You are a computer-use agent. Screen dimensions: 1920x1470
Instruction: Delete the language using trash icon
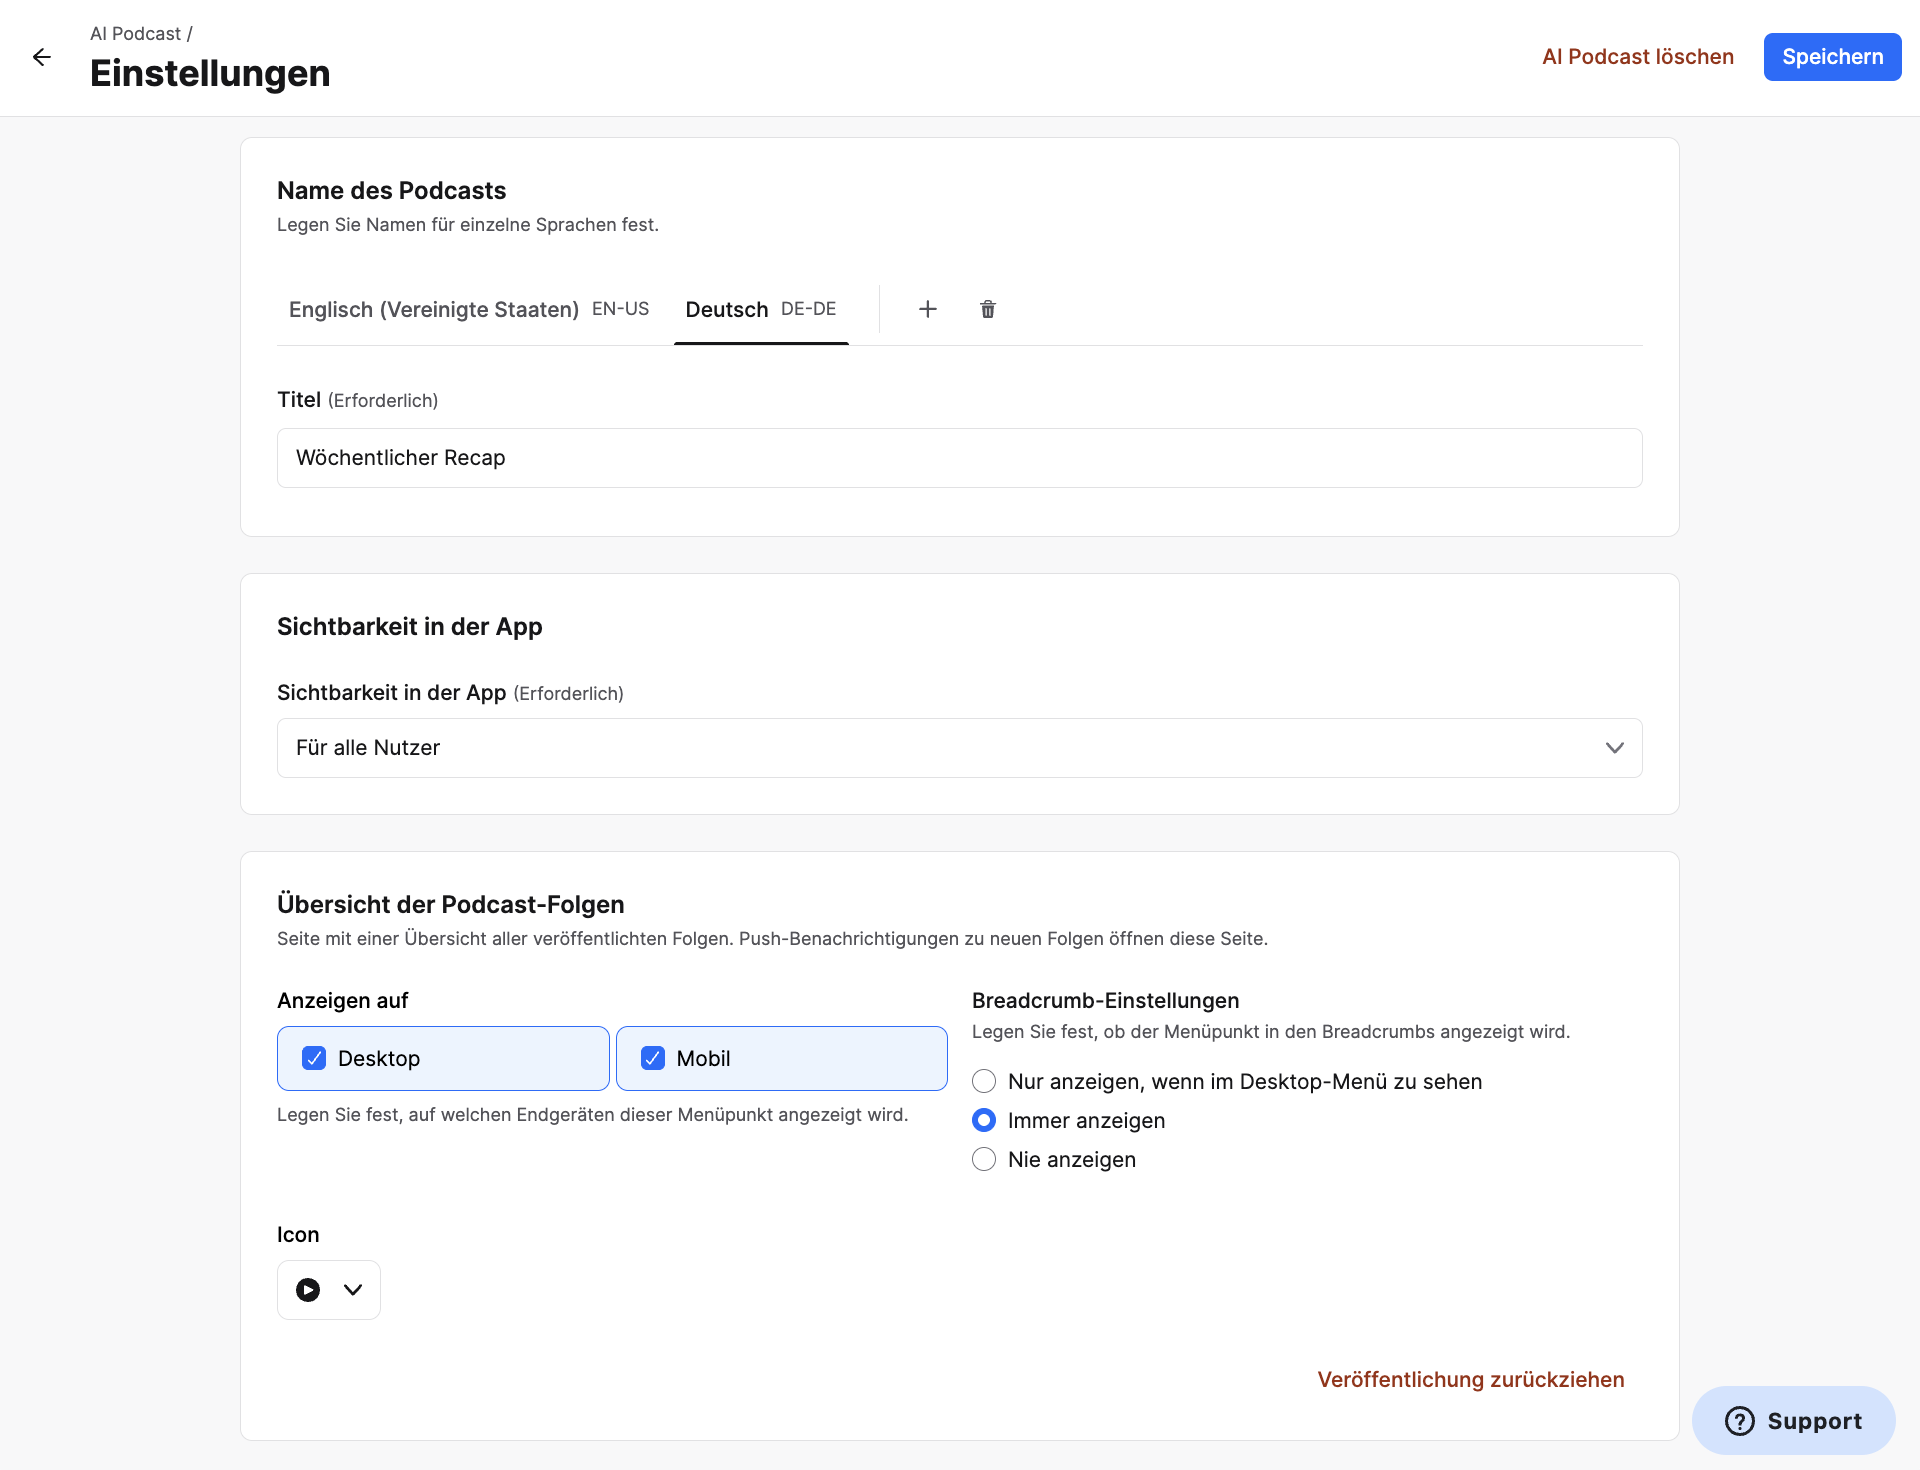988,309
